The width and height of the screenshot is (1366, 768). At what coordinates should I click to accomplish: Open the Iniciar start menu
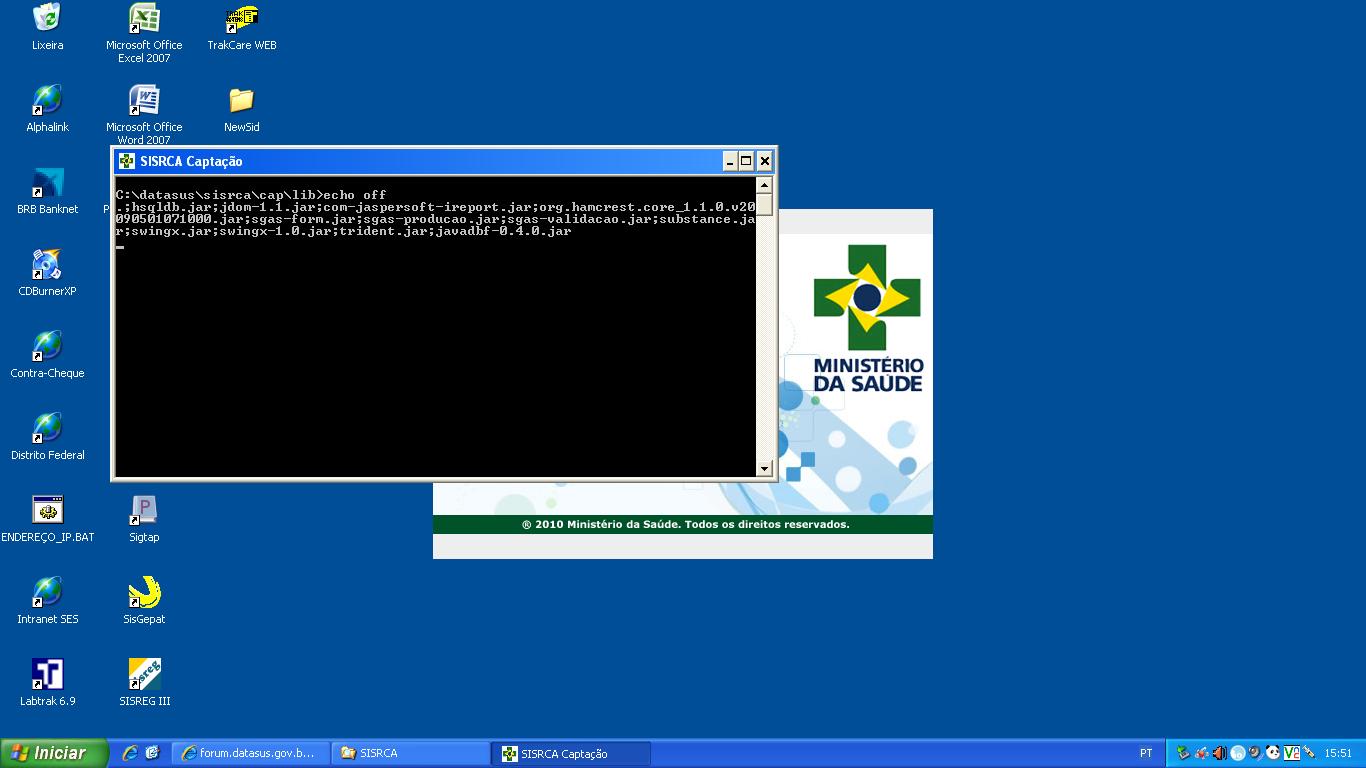pyautogui.click(x=54, y=753)
